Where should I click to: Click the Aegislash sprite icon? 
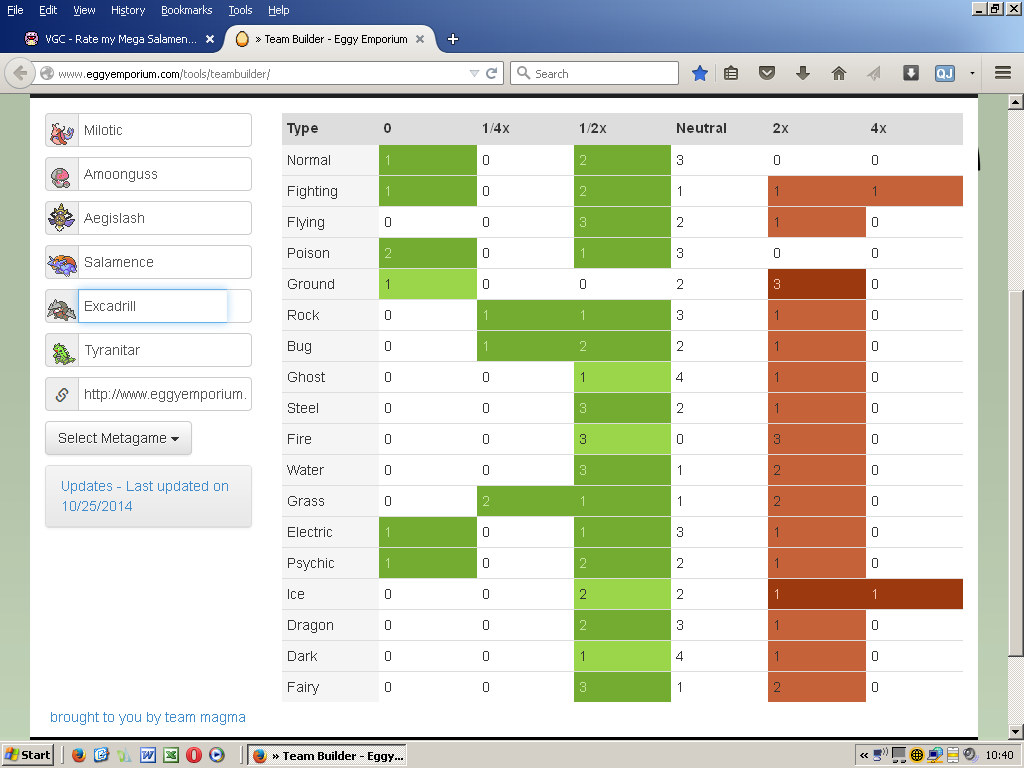[x=61, y=218]
